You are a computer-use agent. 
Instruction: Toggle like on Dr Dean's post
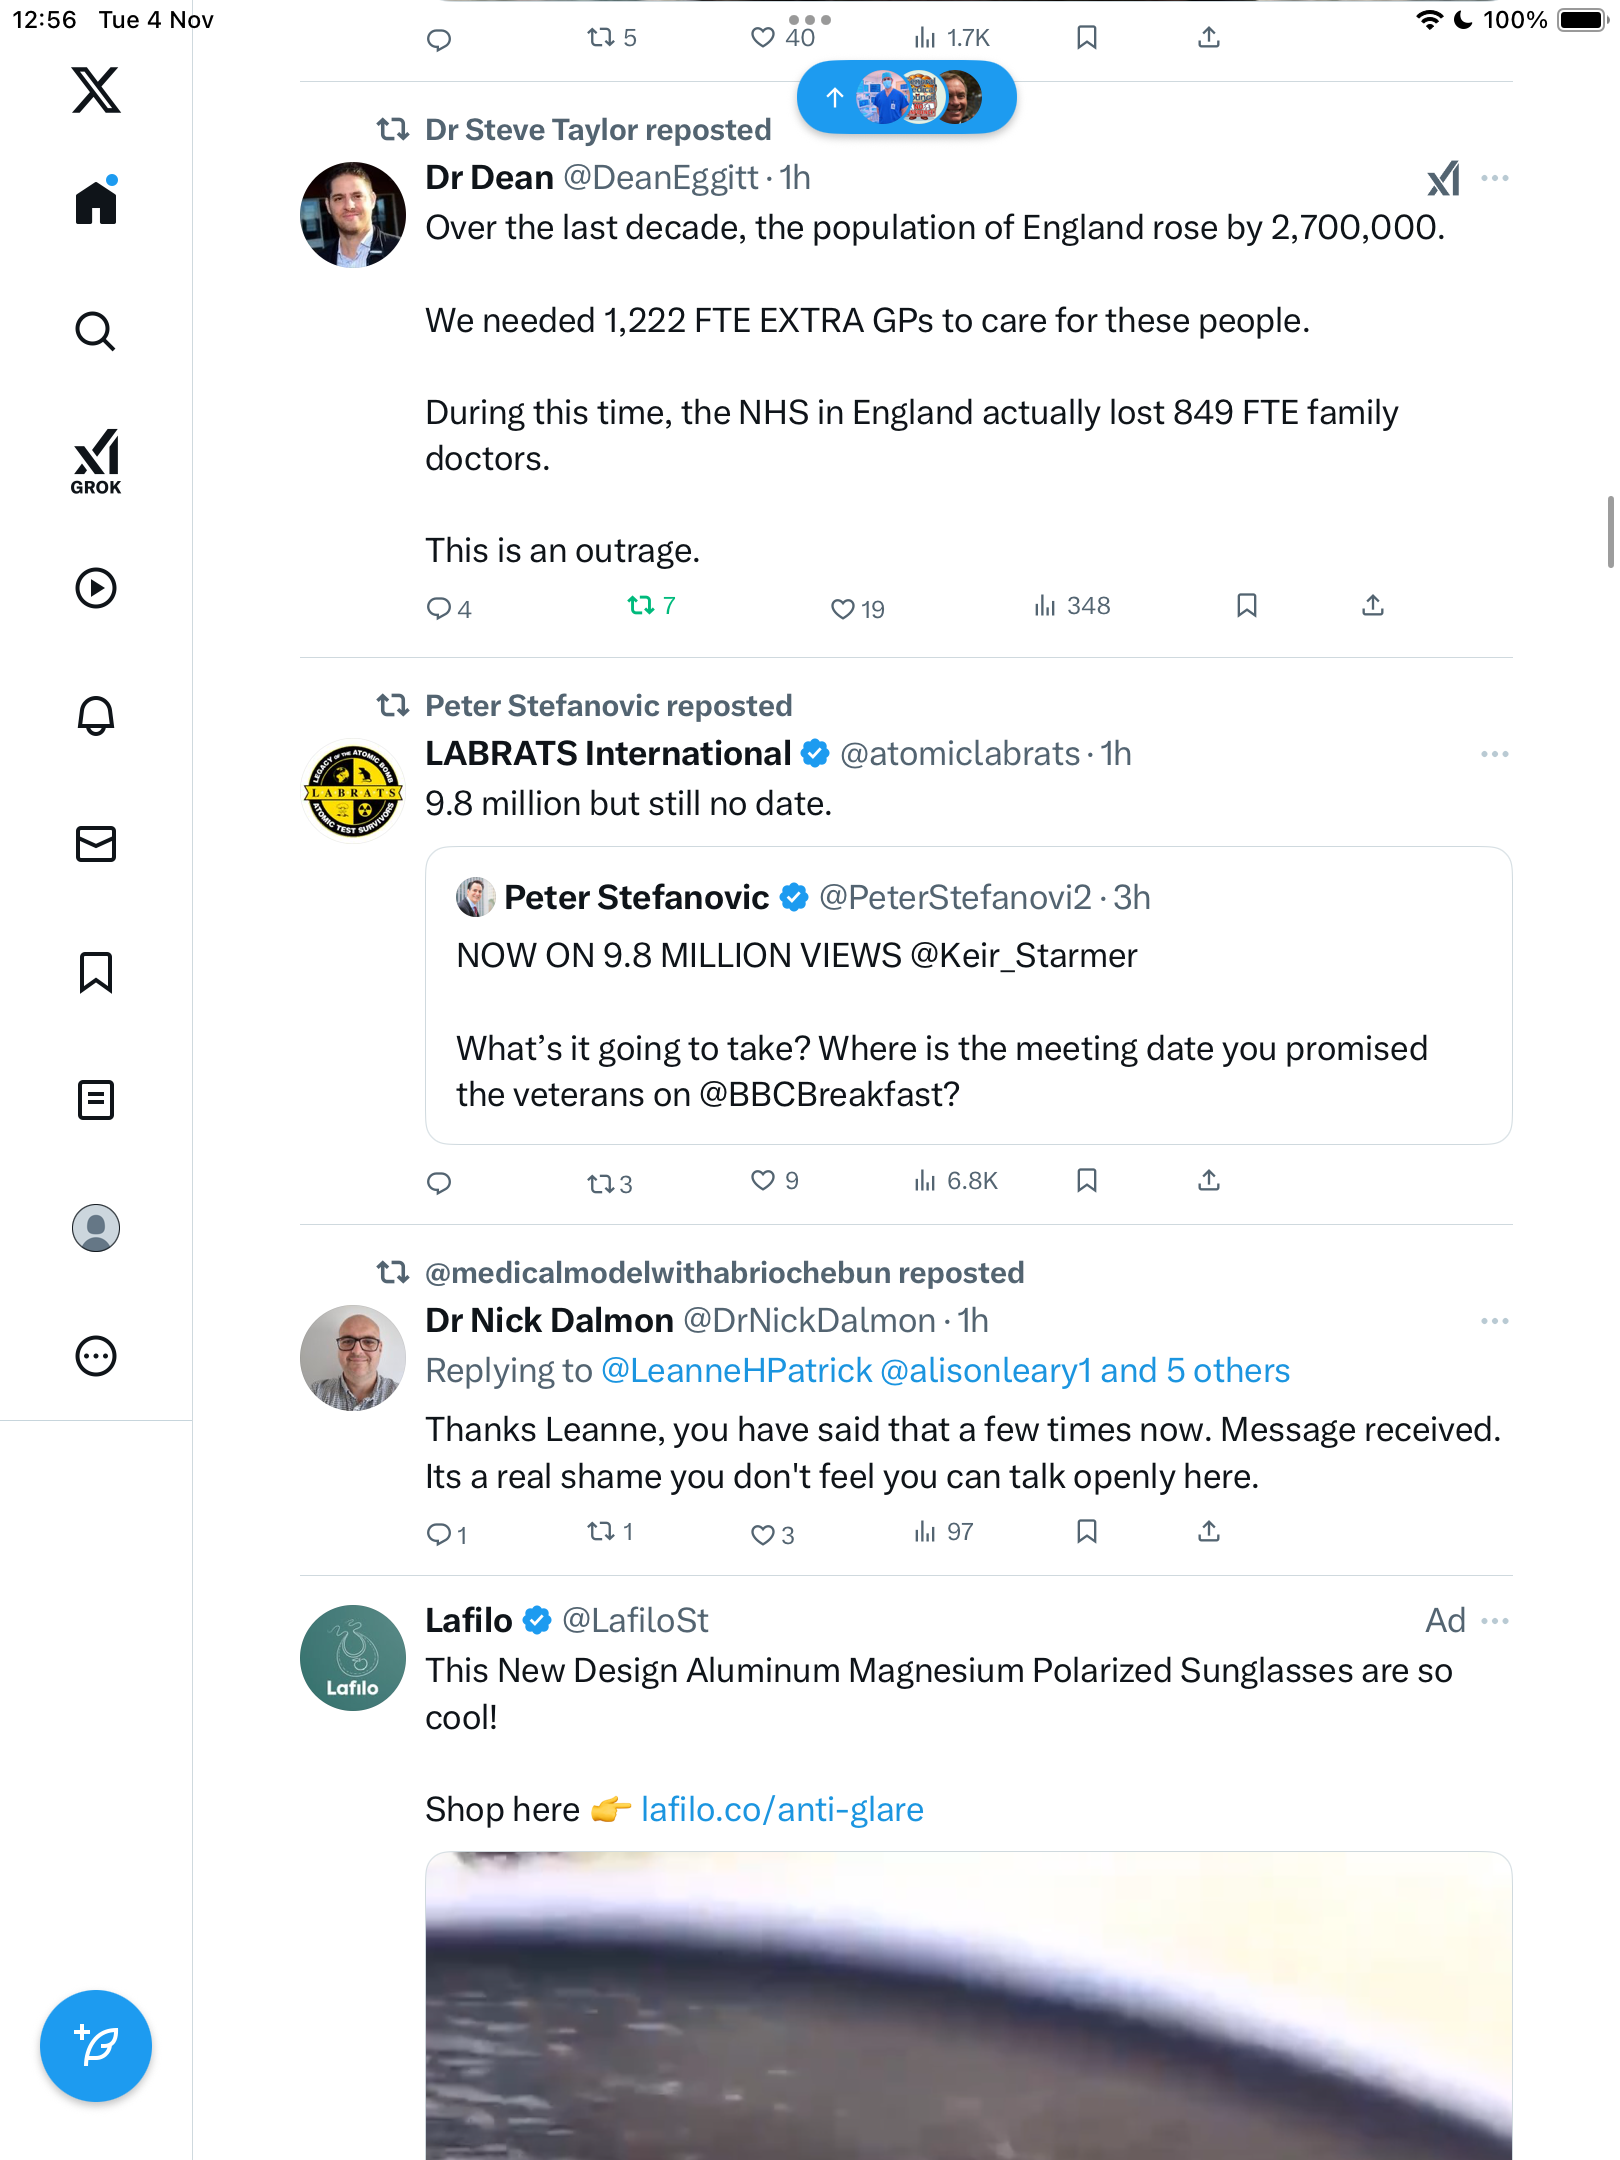(843, 608)
